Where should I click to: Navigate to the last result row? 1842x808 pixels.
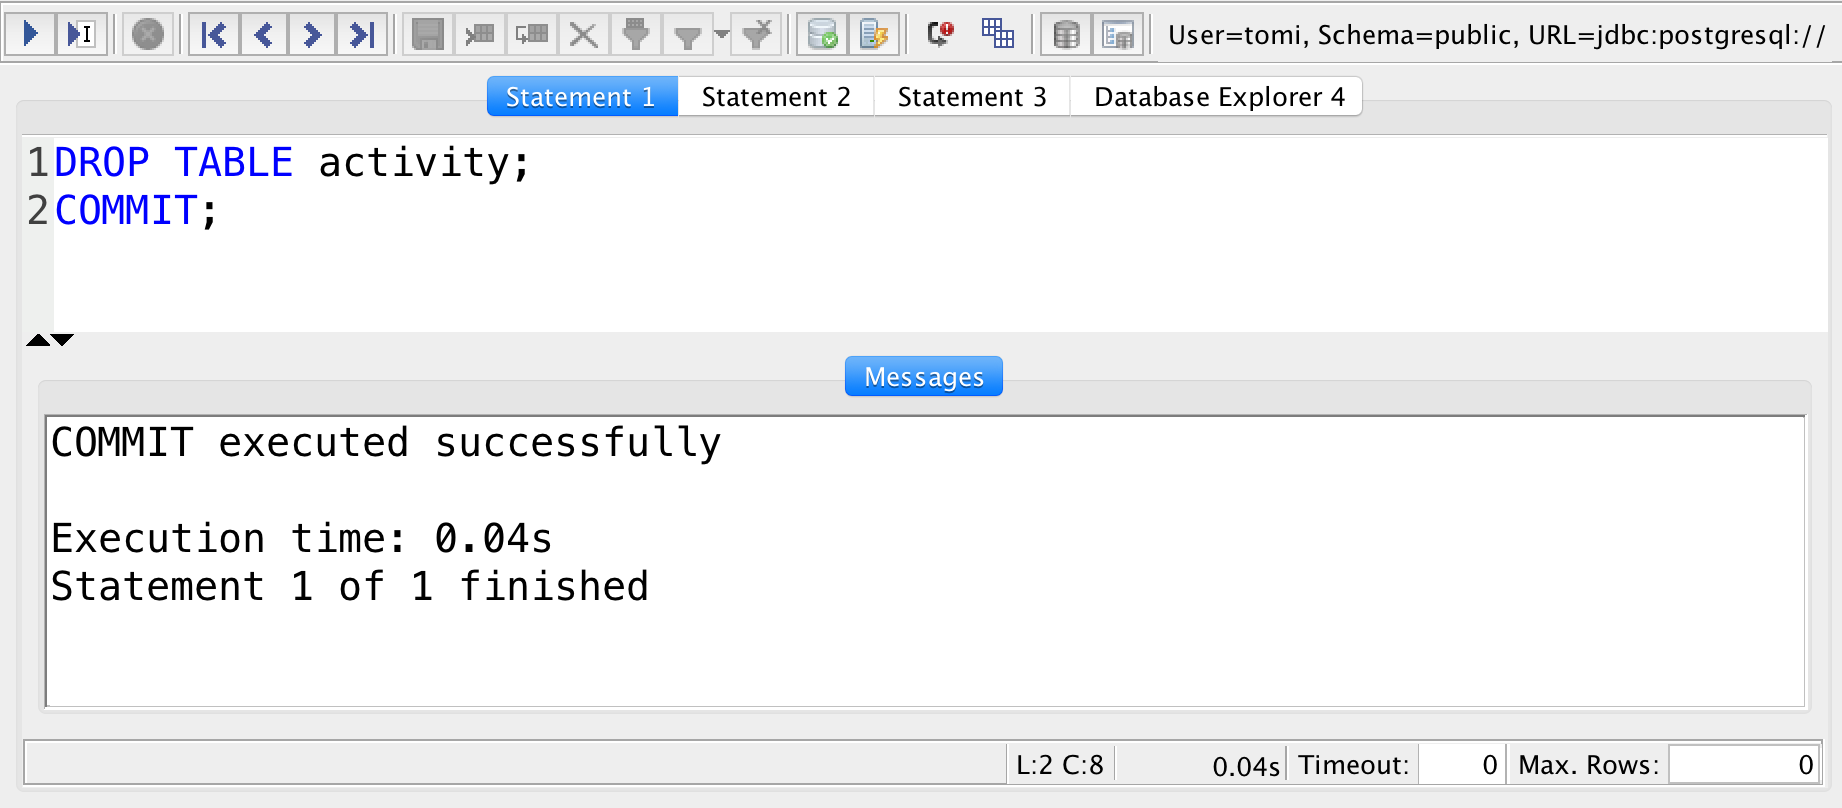point(362,33)
